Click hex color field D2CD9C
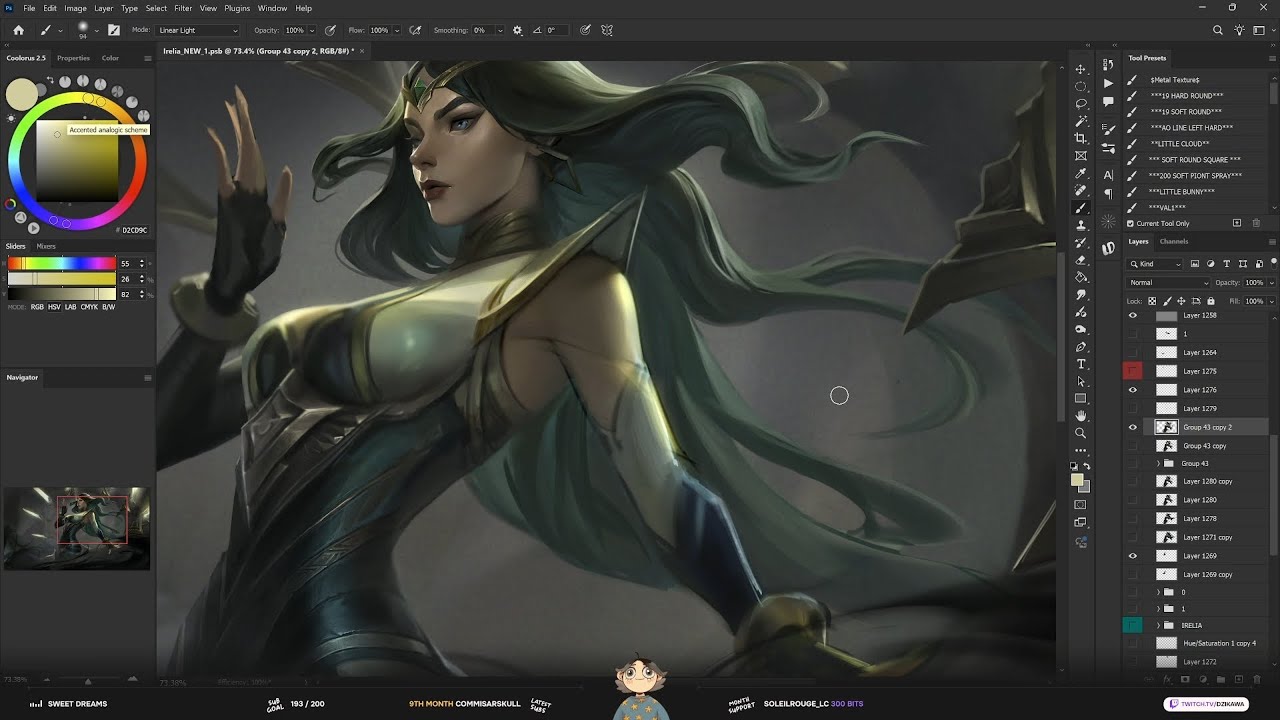Viewport: 1280px width, 720px height. tap(135, 230)
